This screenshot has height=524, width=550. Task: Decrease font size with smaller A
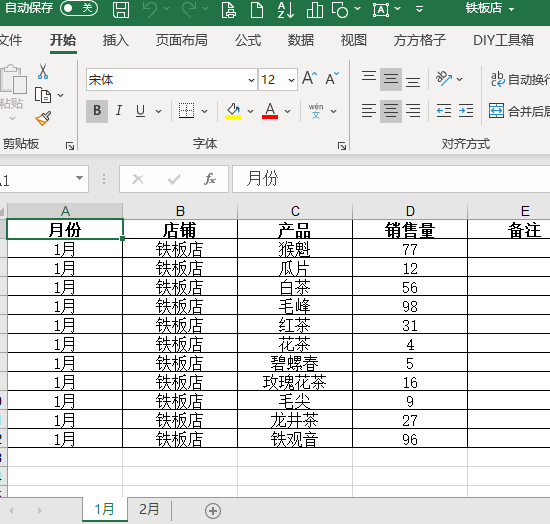point(332,78)
